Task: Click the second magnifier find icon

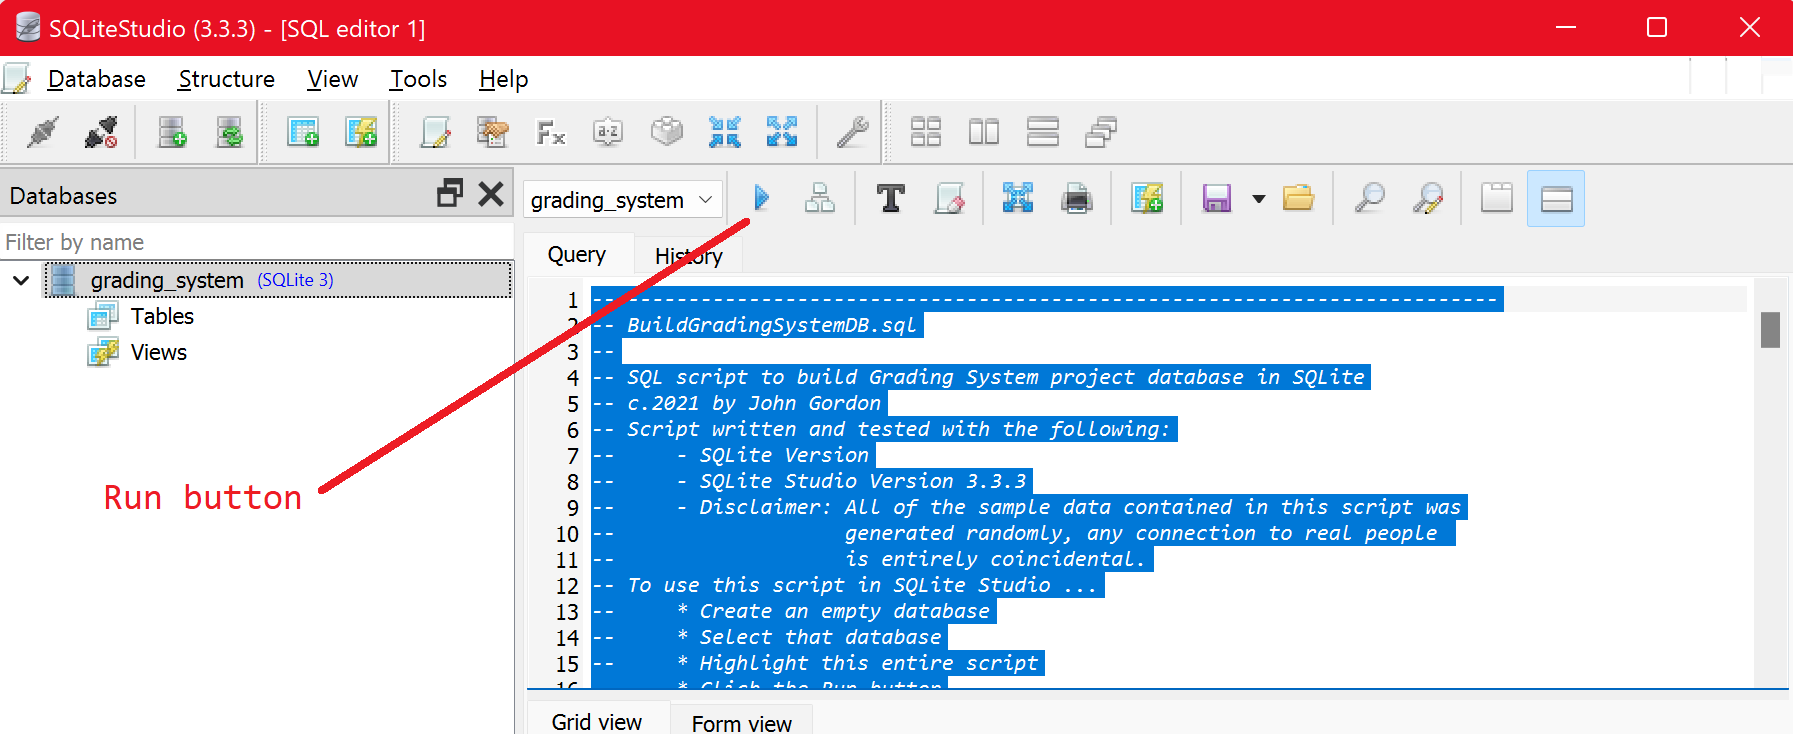Action: 1428,198
